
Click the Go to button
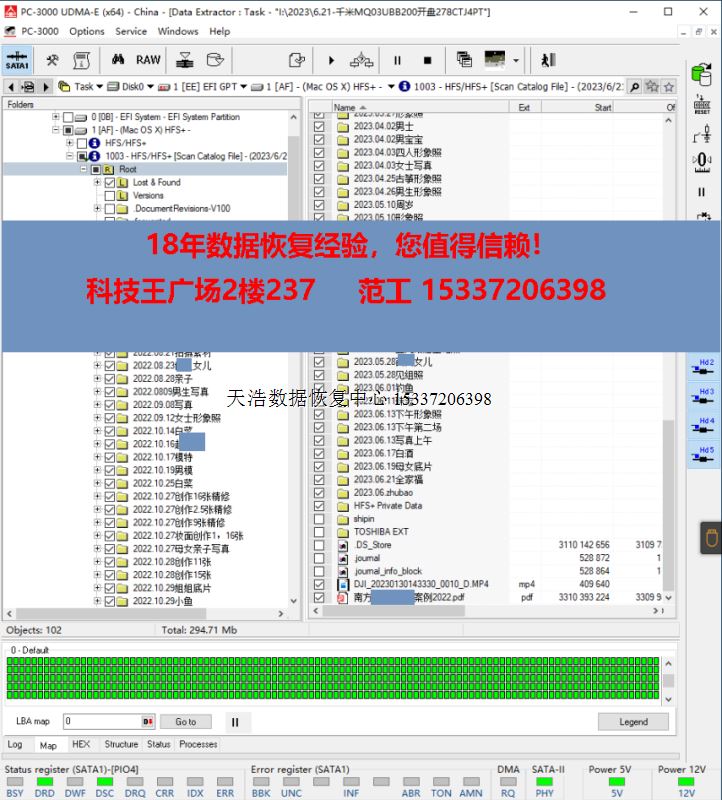[x=186, y=721]
